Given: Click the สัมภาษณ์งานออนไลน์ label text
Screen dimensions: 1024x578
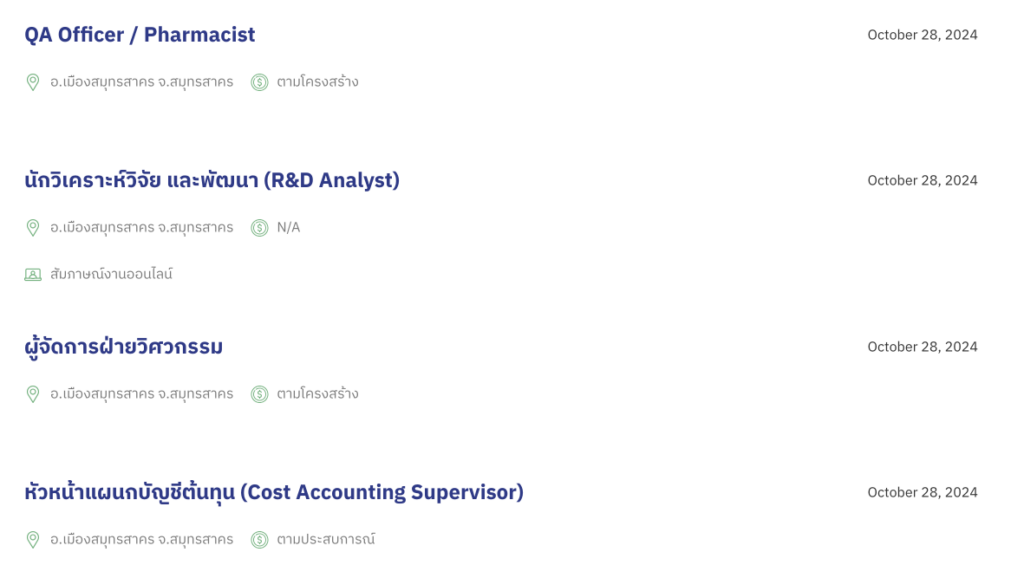Looking at the screenshot, I should [111, 274].
